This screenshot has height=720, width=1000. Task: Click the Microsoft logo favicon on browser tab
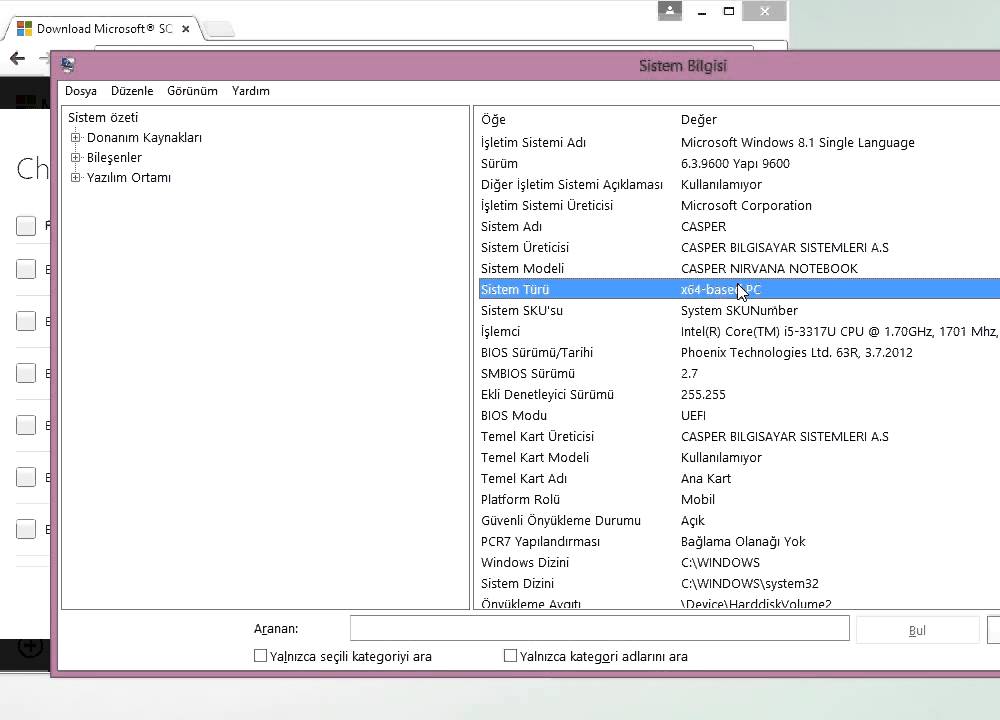[x=24, y=29]
